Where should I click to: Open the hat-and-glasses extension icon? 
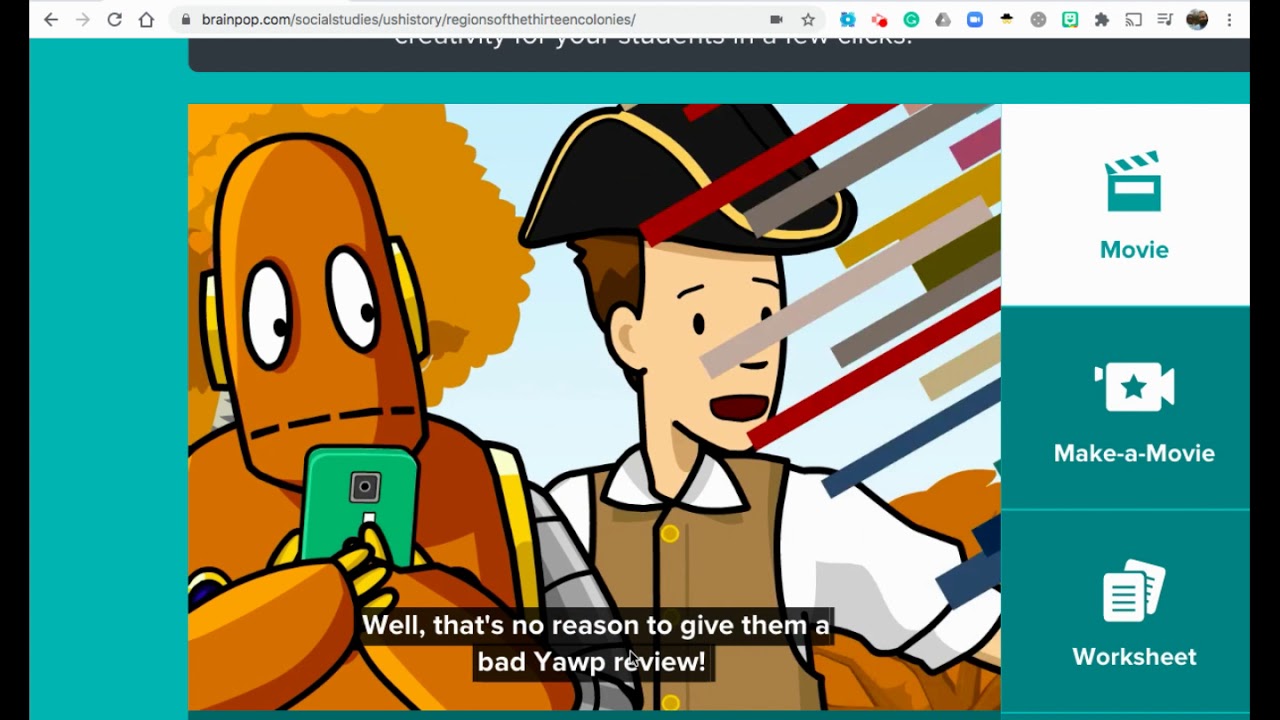point(1007,19)
